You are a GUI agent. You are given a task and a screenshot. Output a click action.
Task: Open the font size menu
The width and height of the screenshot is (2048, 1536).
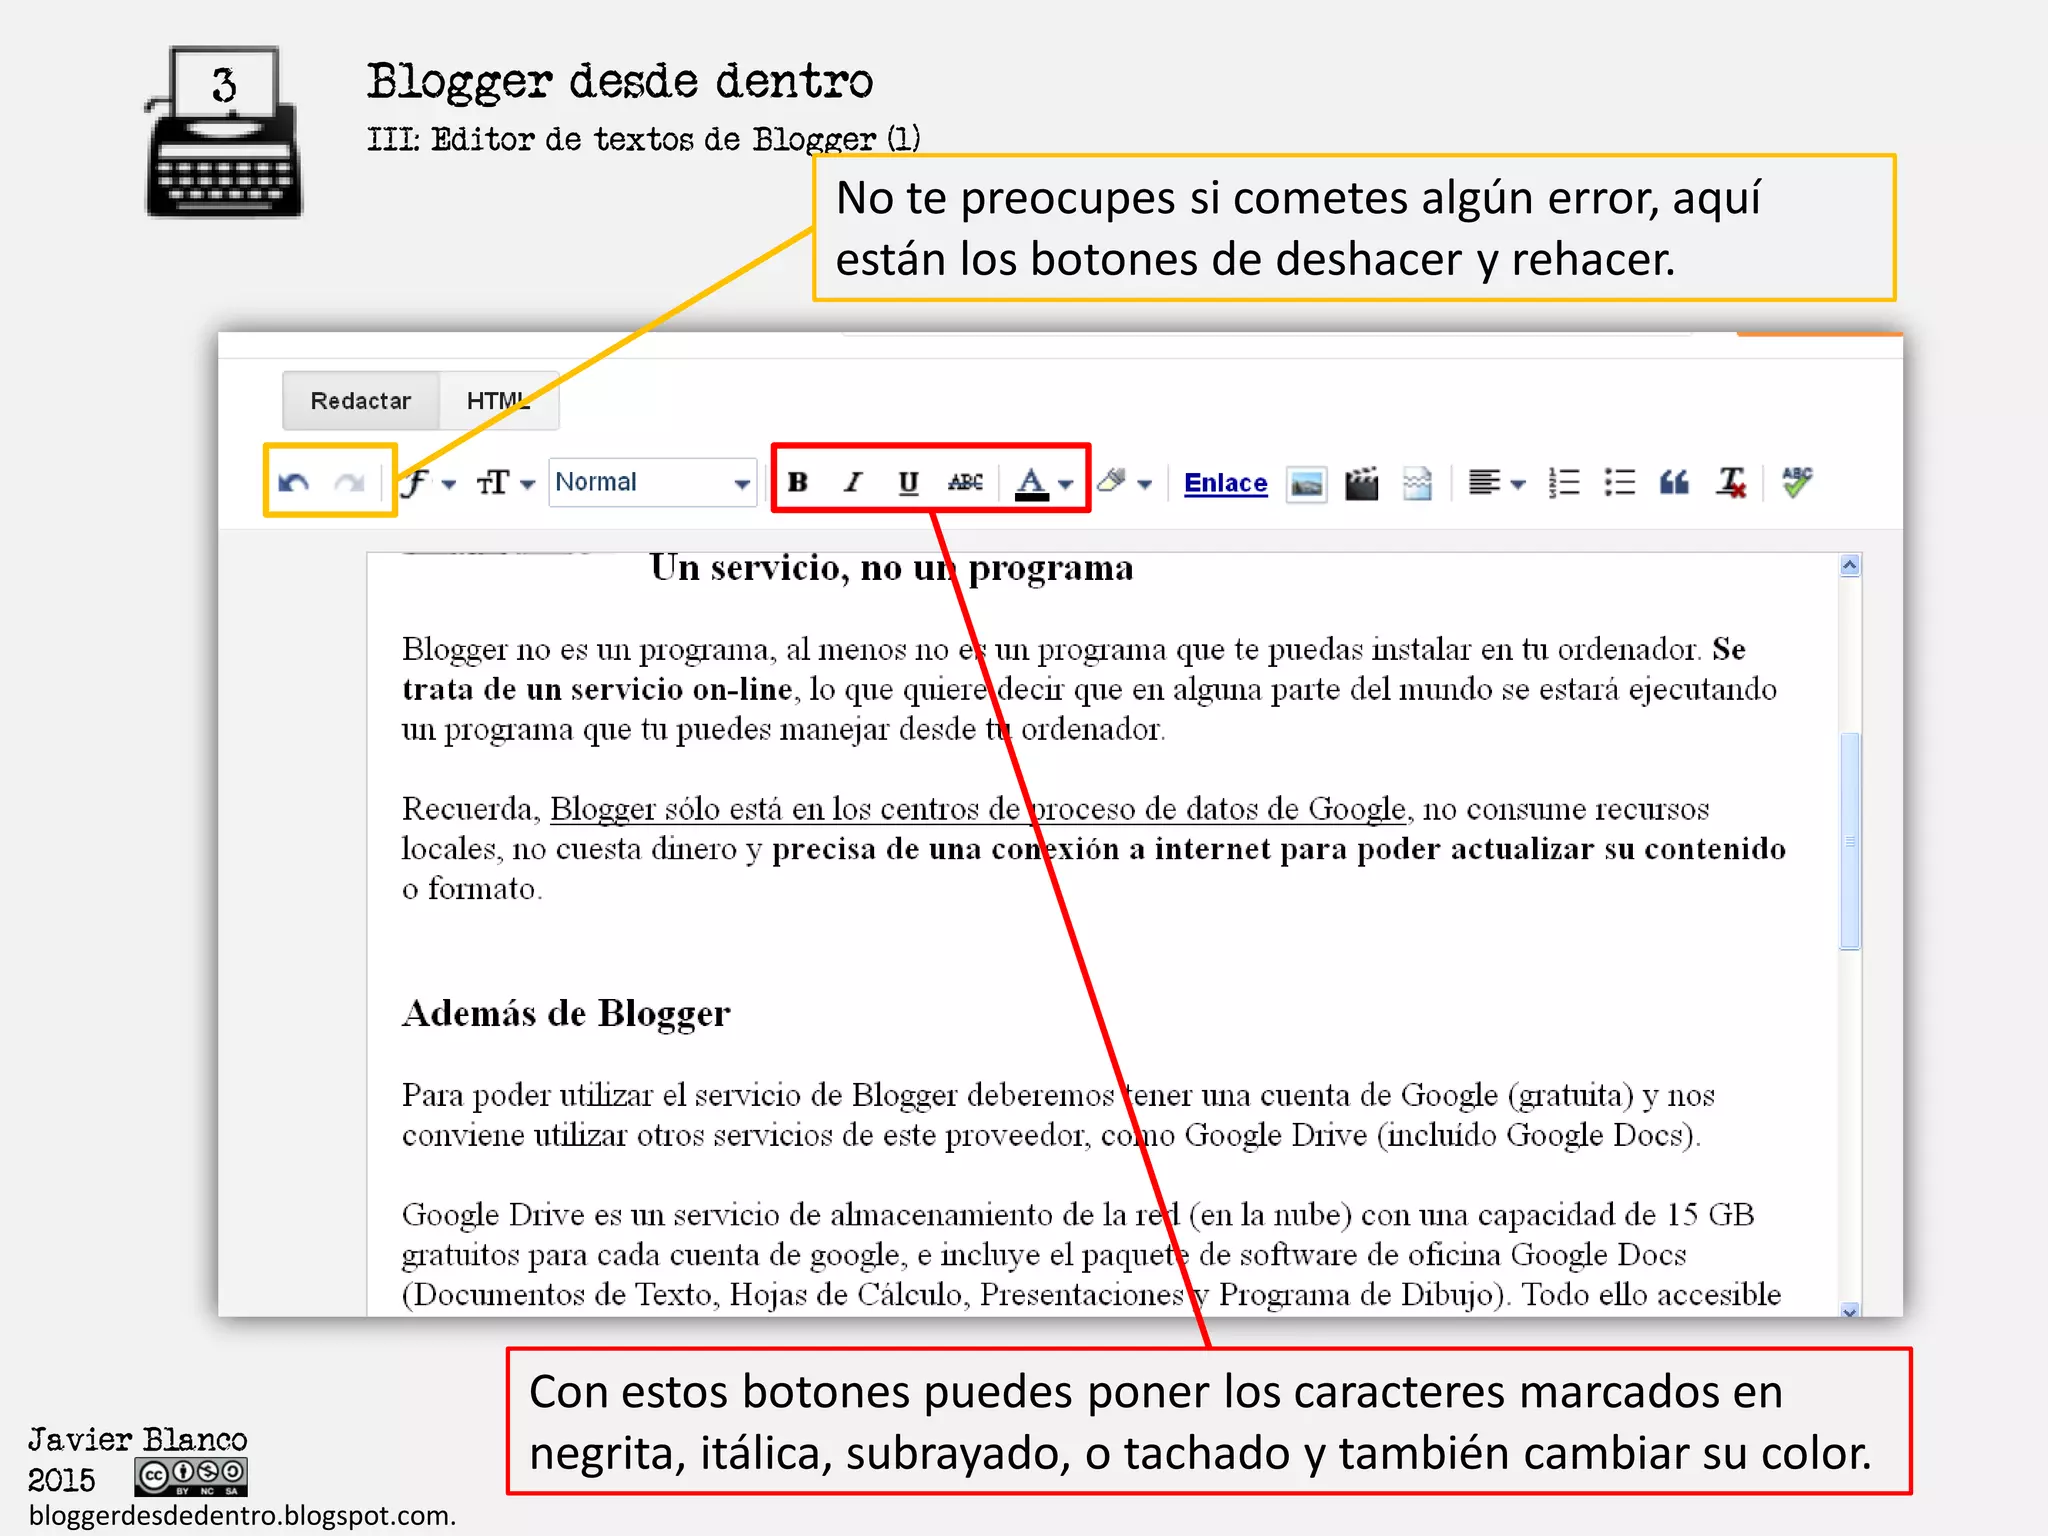click(x=505, y=483)
